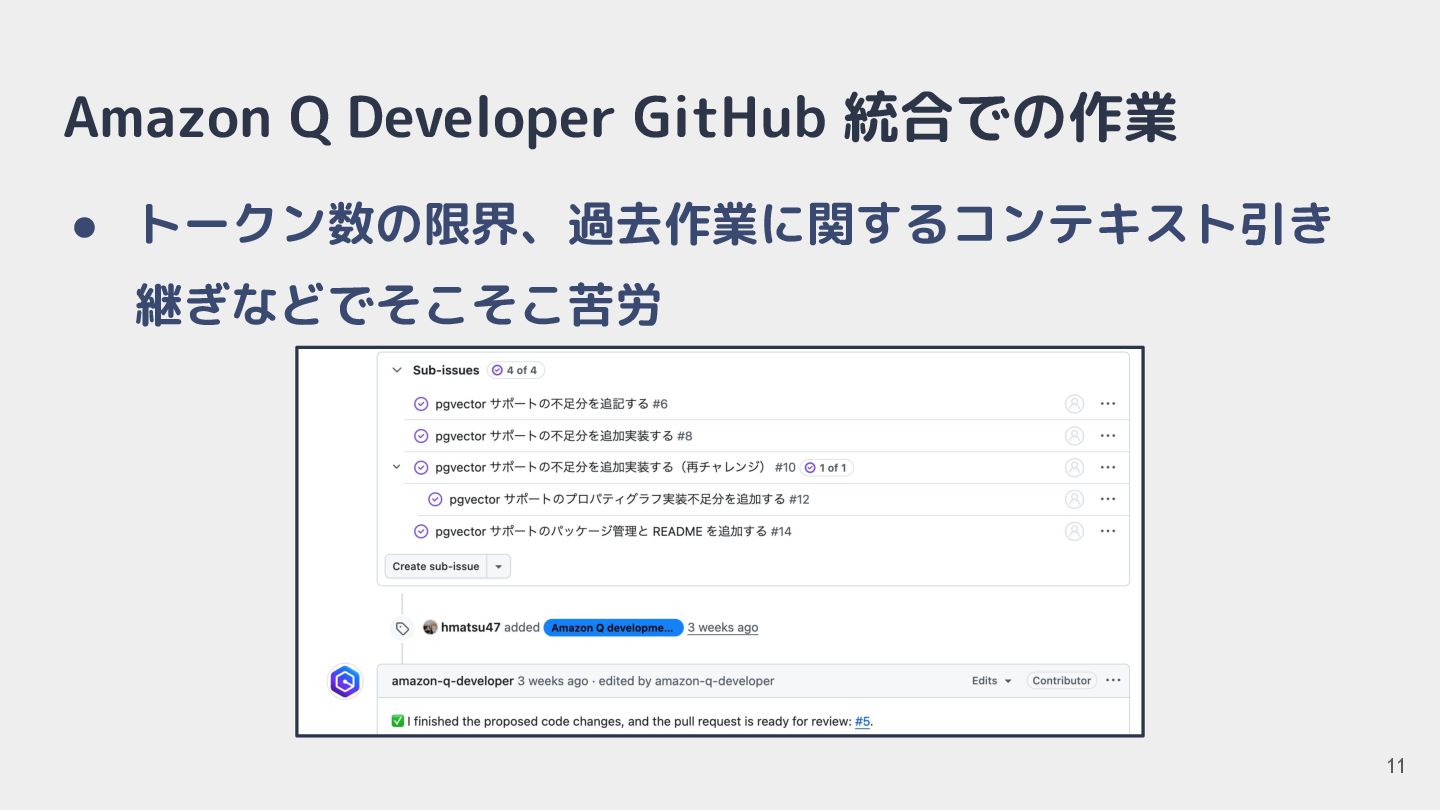The image size is (1440, 810).
Task: Click hmatsu47 avatar image
Action: 430,627
